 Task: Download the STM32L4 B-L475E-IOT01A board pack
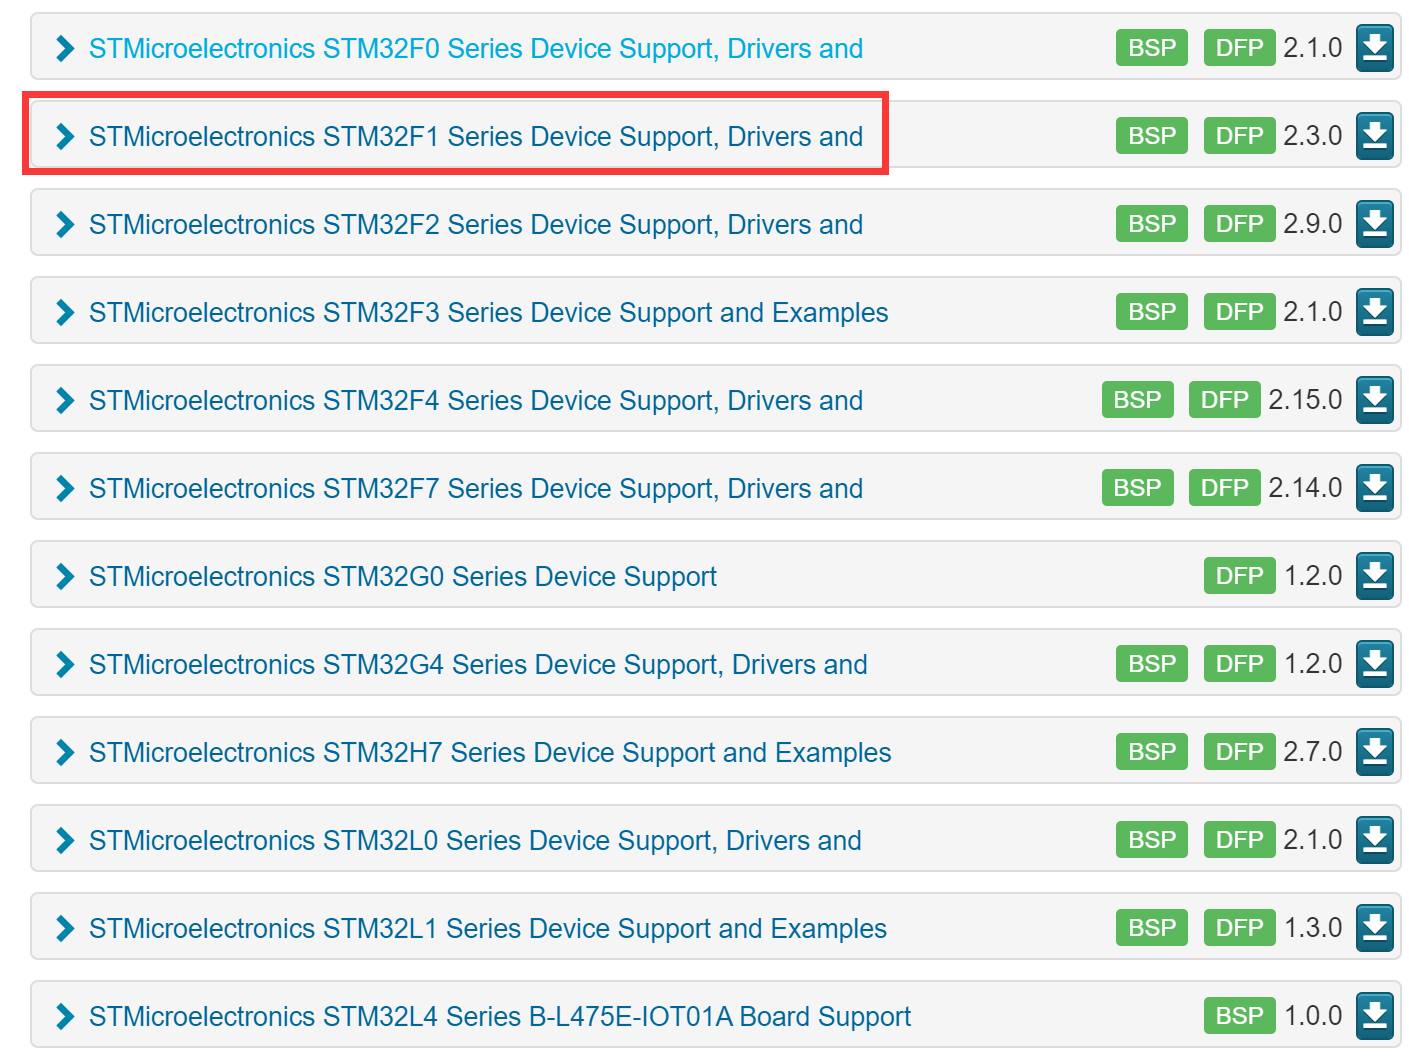coord(1375,1016)
